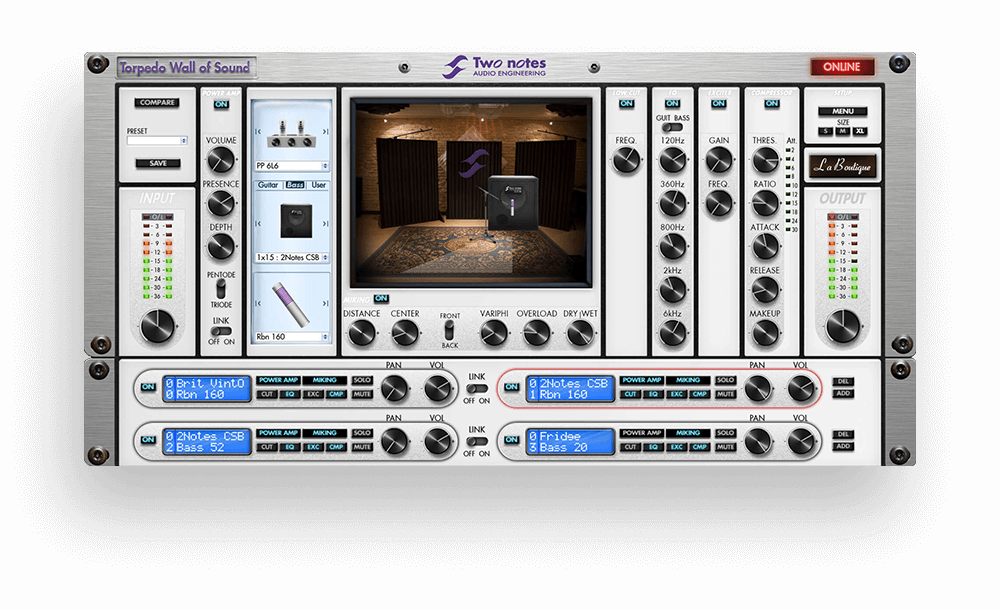Image resolution: width=1000 pixels, height=610 pixels.
Task: Adjust the compressor RATIO knob
Action: pyautogui.click(x=765, y=204)
